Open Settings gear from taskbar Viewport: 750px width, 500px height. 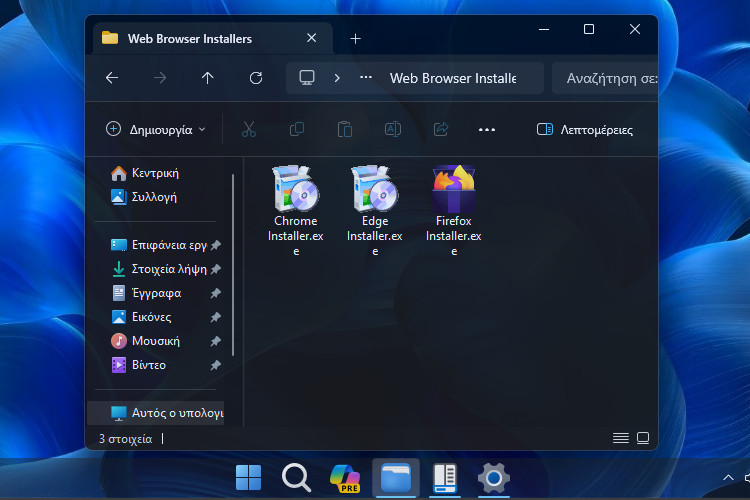(x=494, y=478)
